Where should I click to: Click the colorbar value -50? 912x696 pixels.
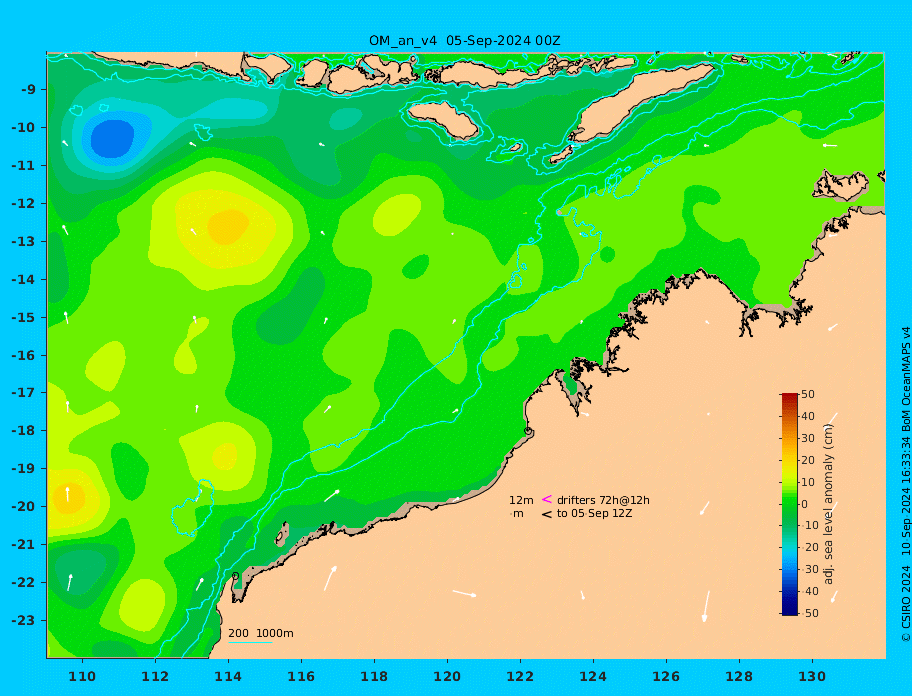810,613
